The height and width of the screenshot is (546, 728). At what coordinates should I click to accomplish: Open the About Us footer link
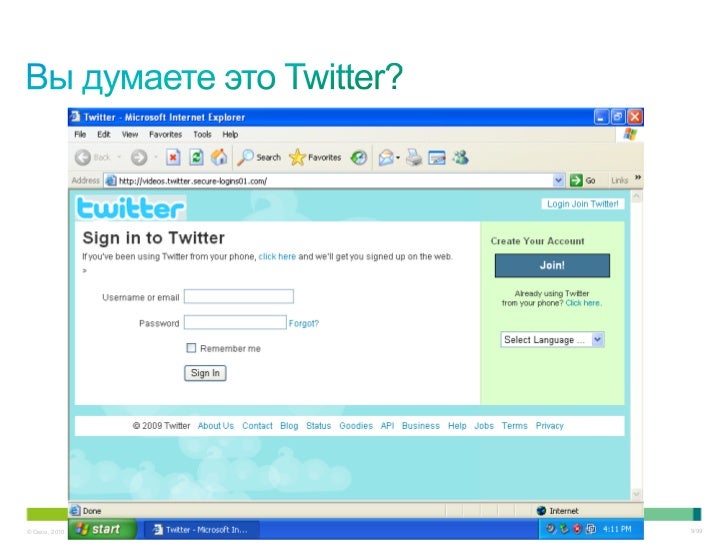point(216,426)
